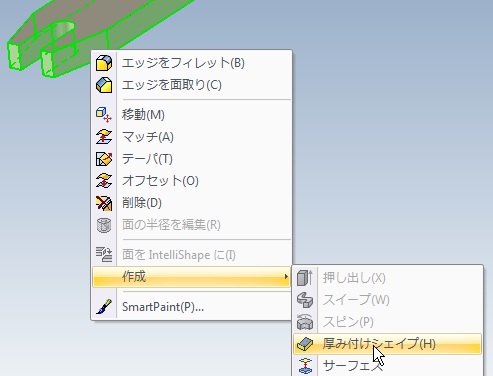This screenshot has width=493, height=376.
Task: Select オフセット(O) from context menu
Action: coord(192,181)
